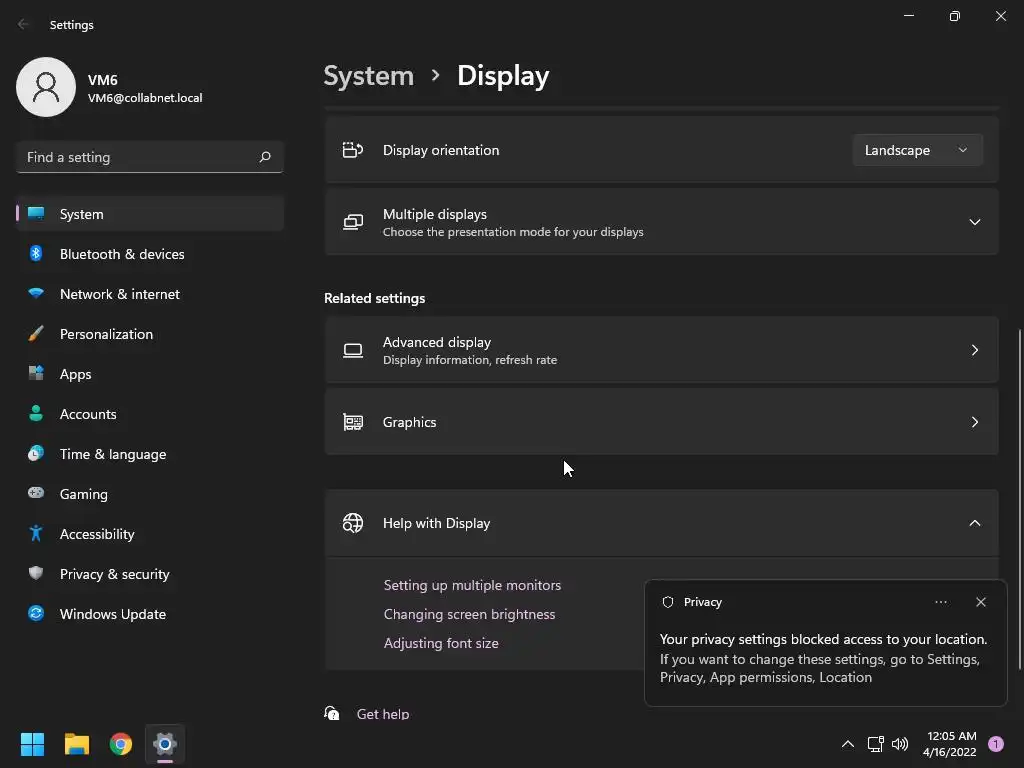Viewport: 1024px width, 768px height.
Task: Dismiss the Privacy notification popup
Action: coord(980,602)
